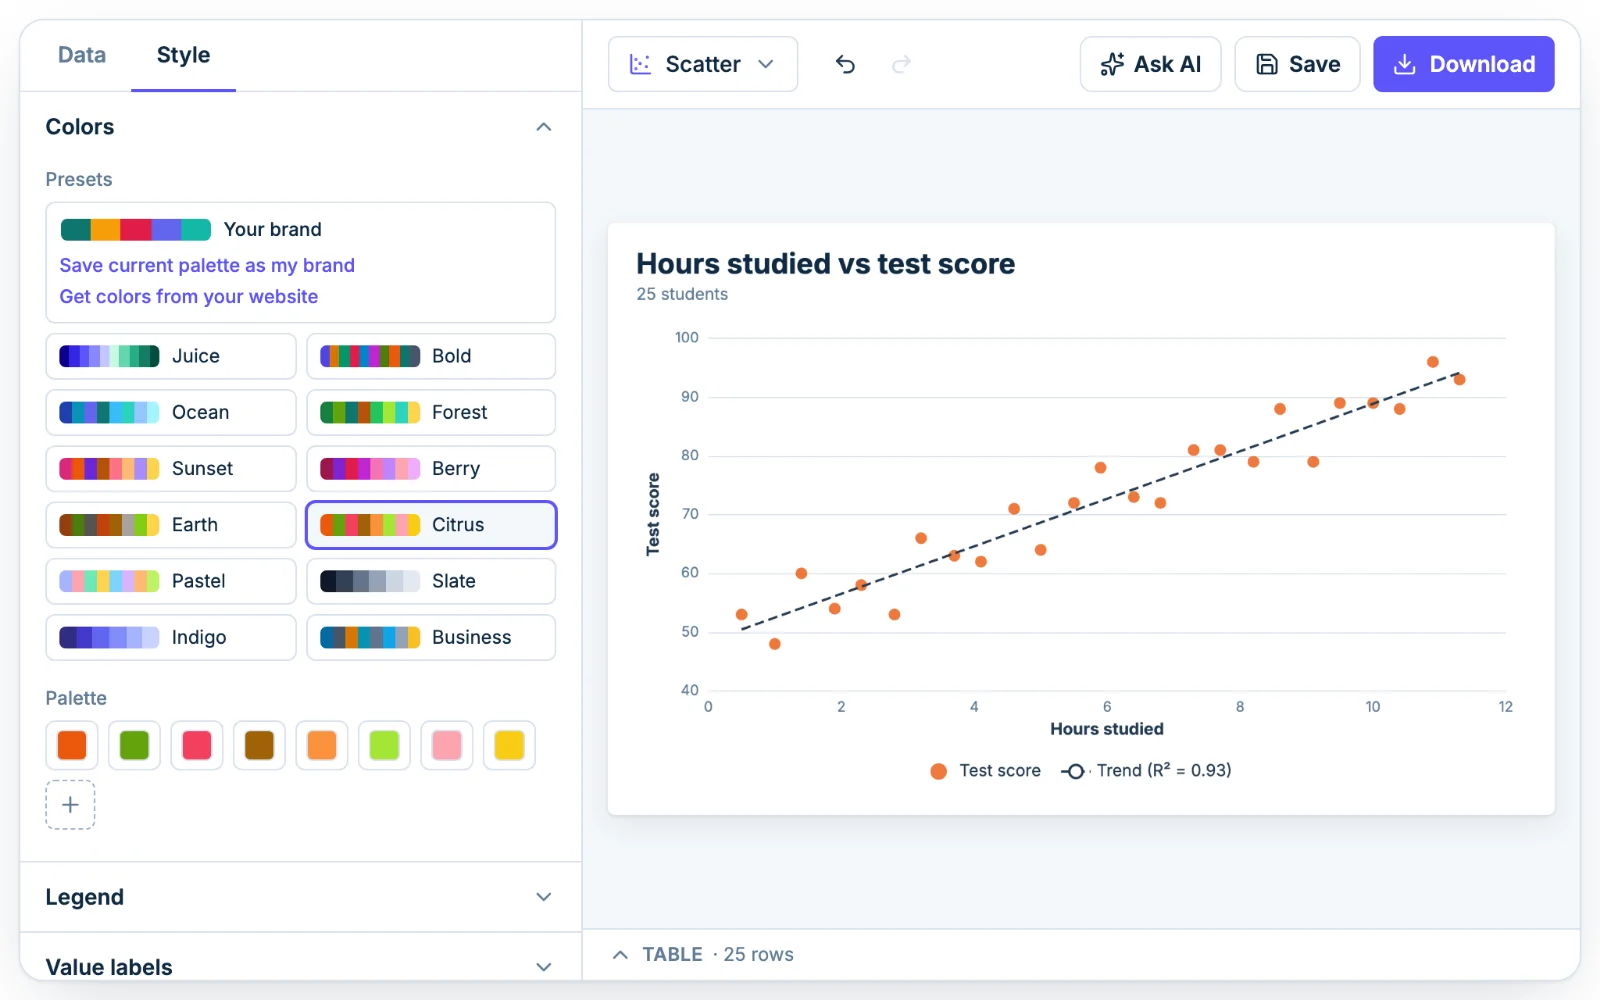The width and height of the screenshot is (1600, 1000).
Task: Edit the light pink palette swatch
Action: tap(447, 745)
